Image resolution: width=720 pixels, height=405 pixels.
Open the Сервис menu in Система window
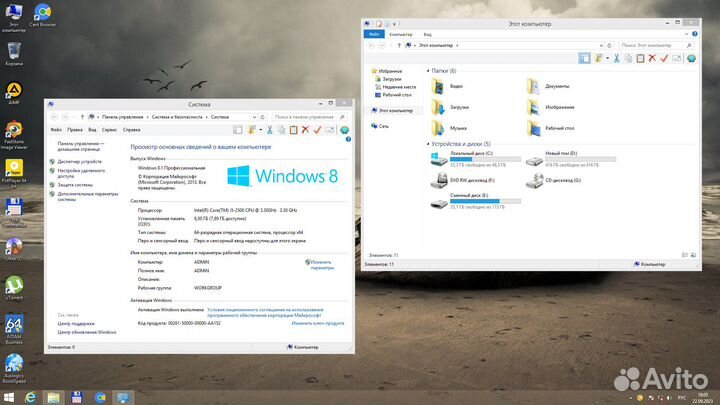click(x=109, y=130)
